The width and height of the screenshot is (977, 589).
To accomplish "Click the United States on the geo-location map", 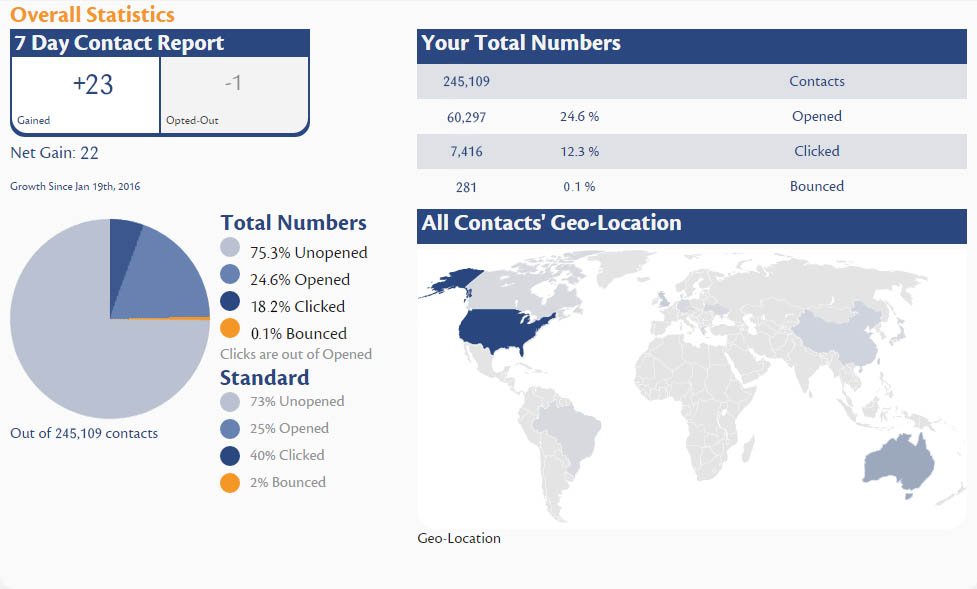I will pos(498,330).
